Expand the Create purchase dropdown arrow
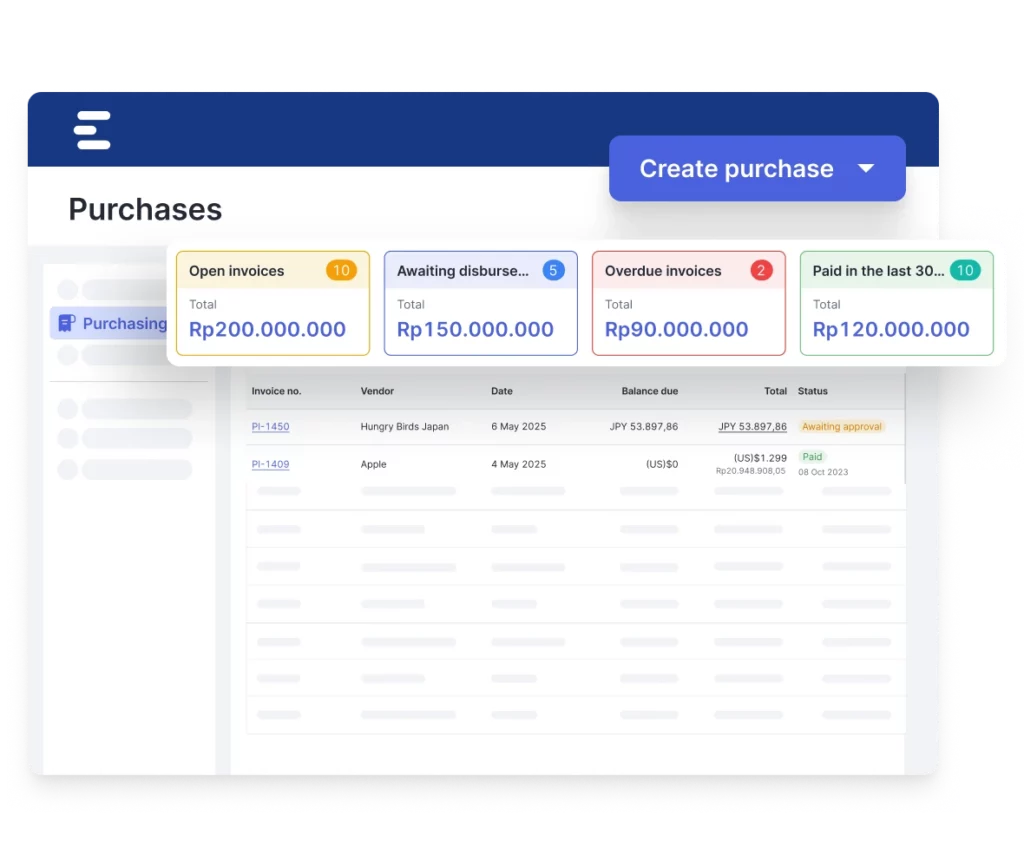Viewport: 1024px width, 868px height. (866, 169)
